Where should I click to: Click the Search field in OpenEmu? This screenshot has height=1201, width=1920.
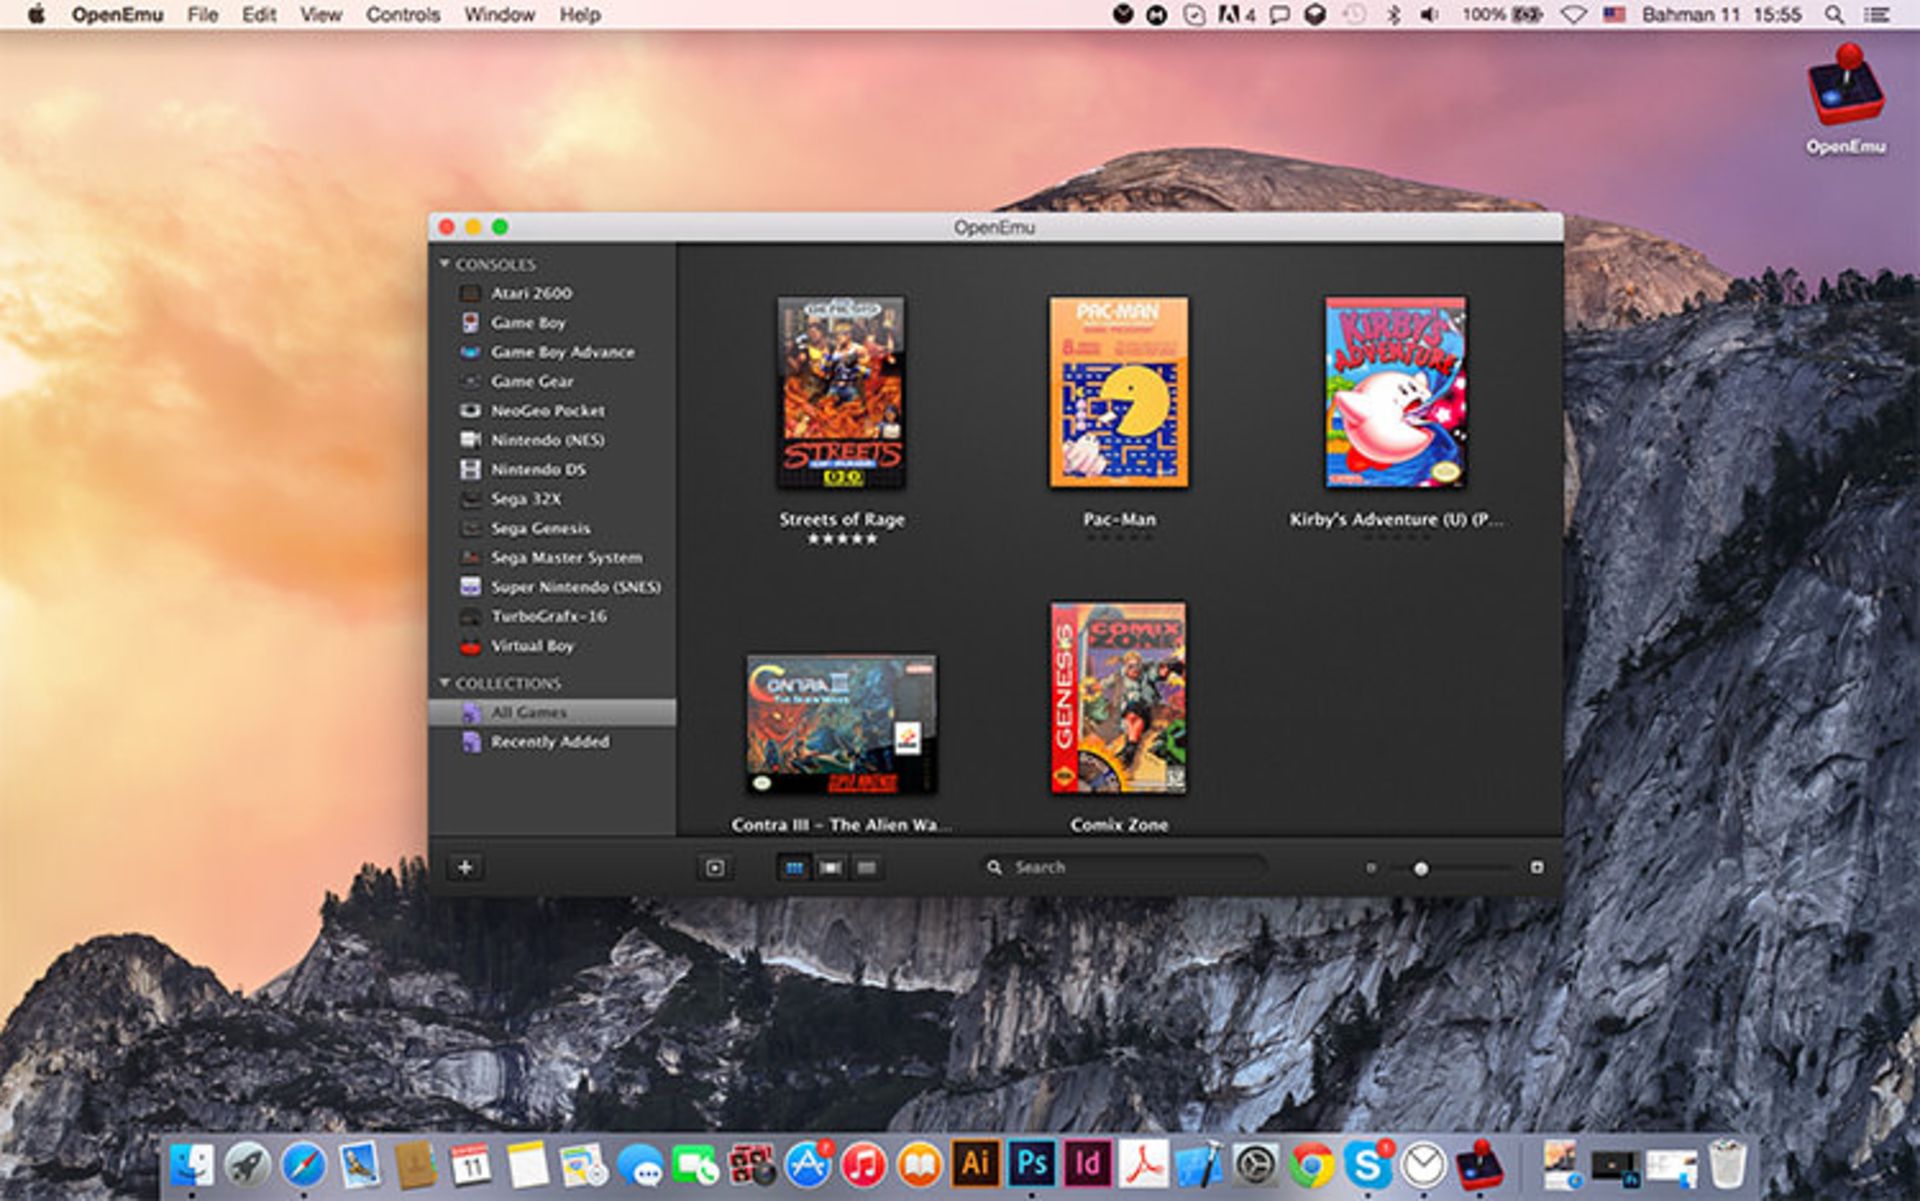(x=1124, y=867)
